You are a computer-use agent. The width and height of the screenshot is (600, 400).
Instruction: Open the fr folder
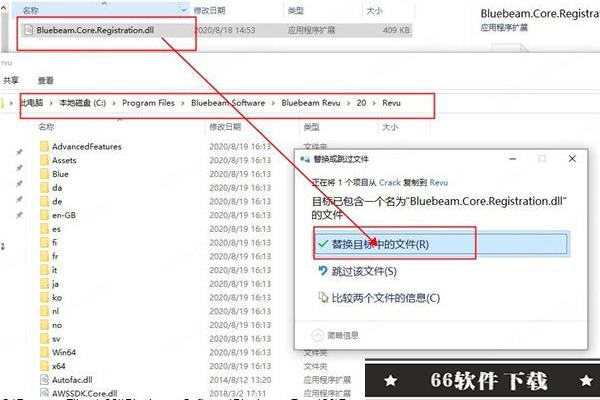(x=55, y=256)
